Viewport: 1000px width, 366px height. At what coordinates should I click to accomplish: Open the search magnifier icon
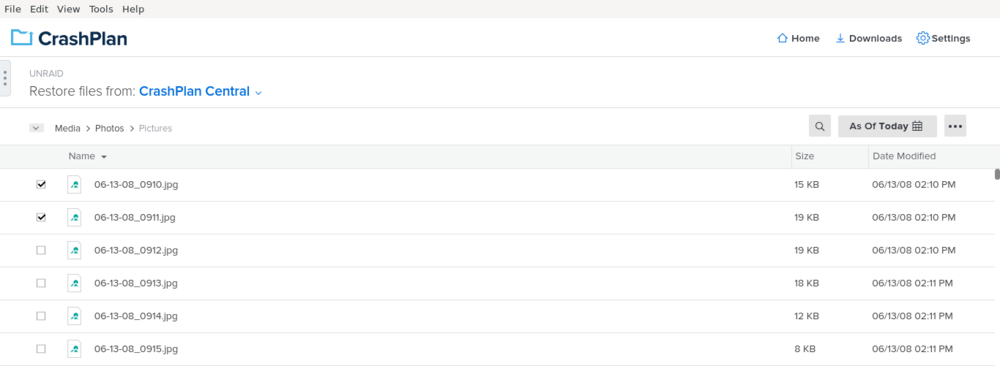click(820, 126)
